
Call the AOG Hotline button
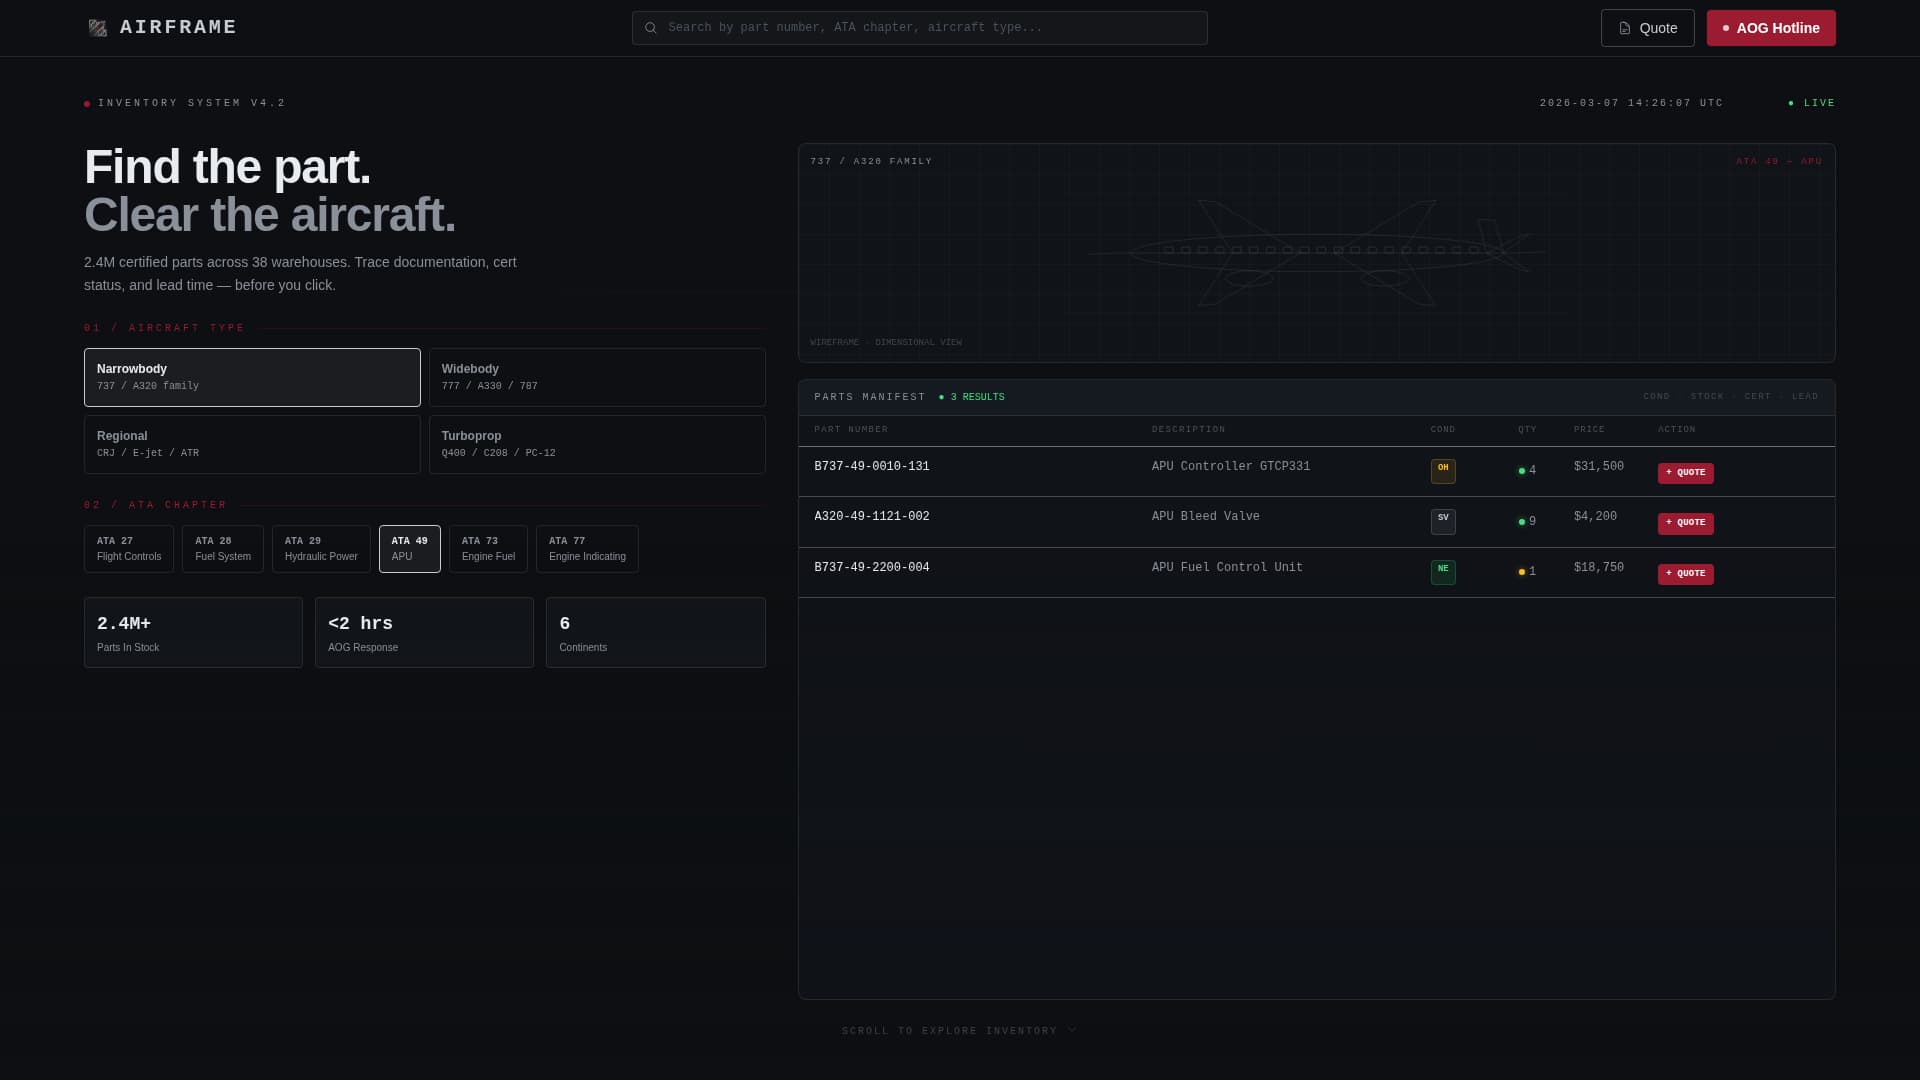point(1770,28)
